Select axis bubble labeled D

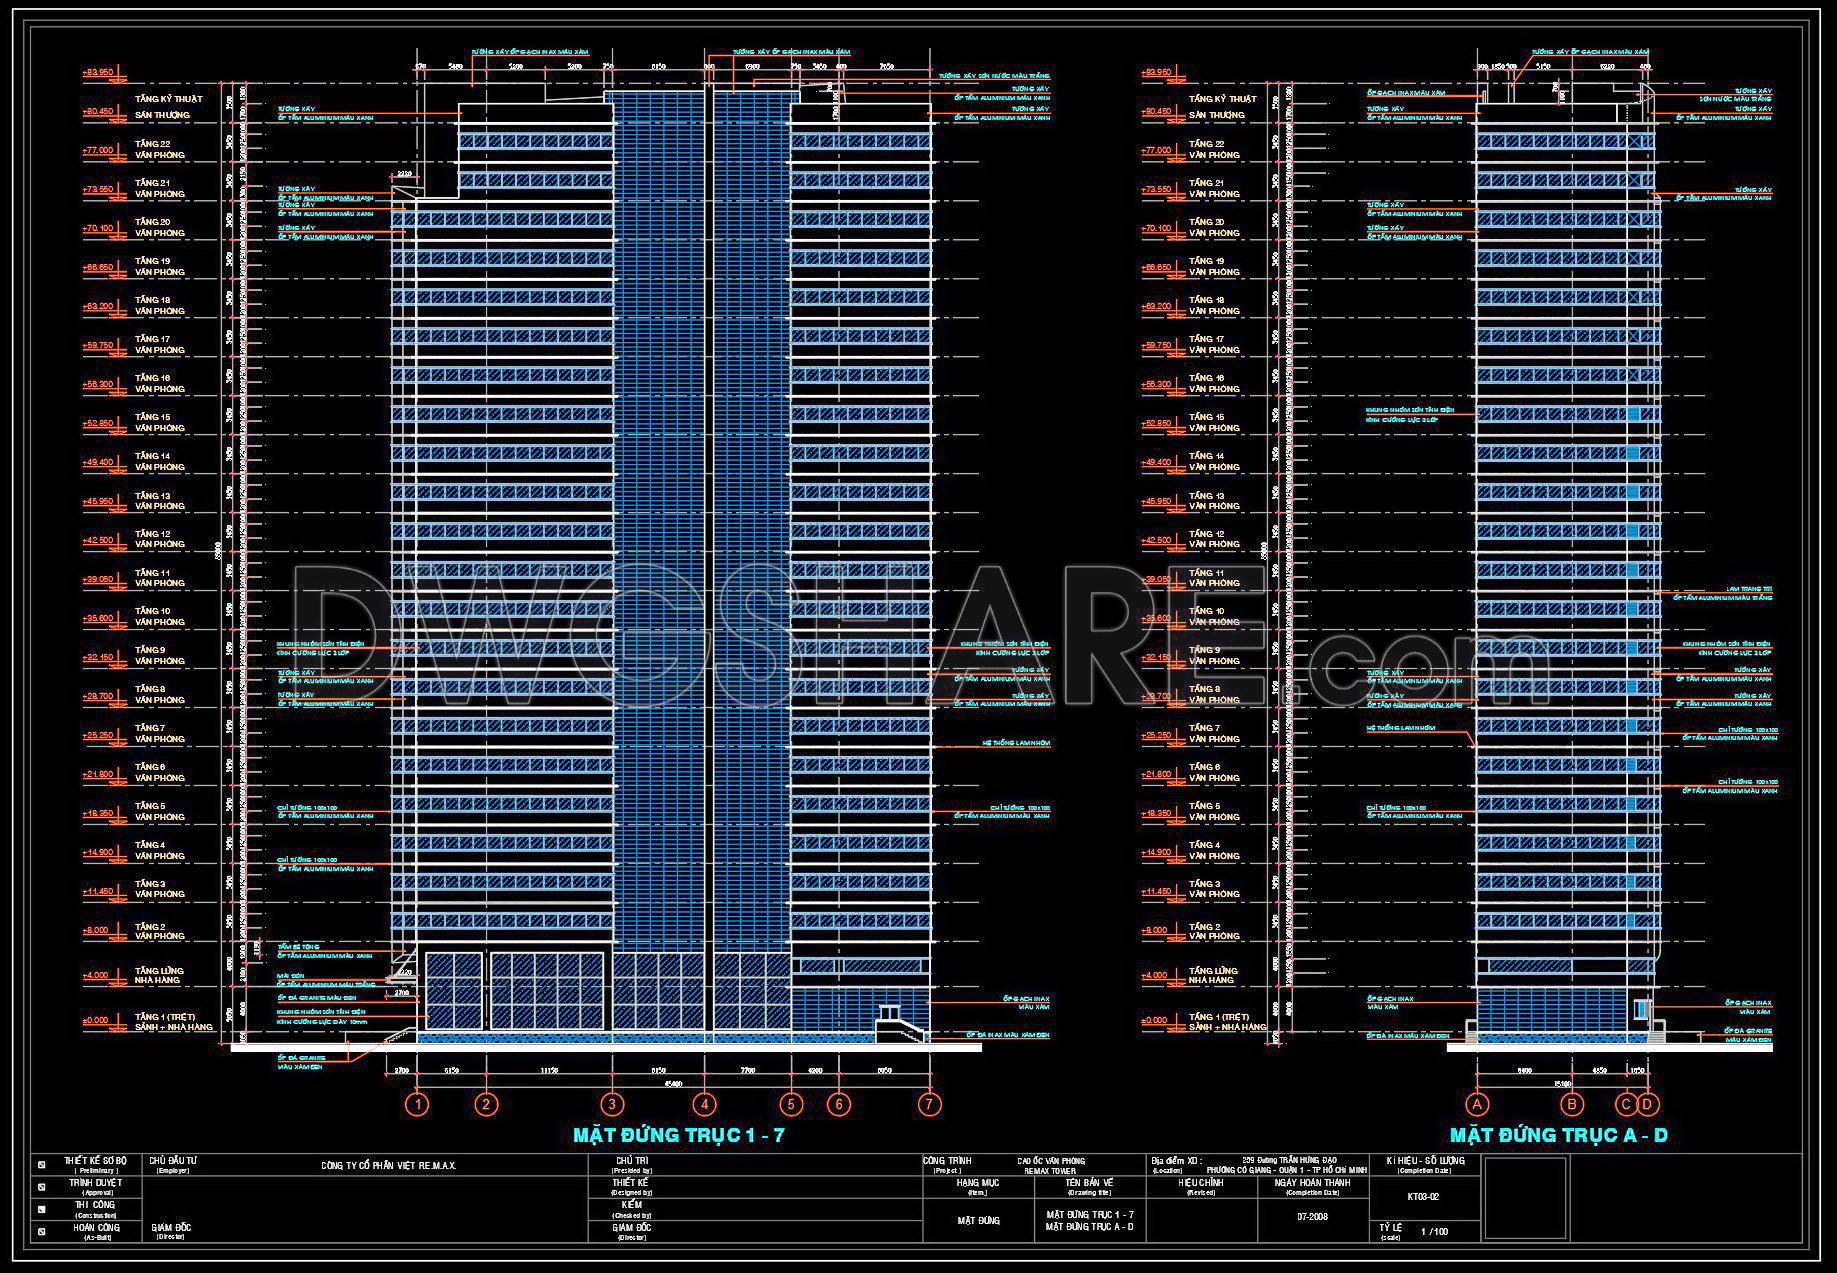click(x=1647, y=1104)
